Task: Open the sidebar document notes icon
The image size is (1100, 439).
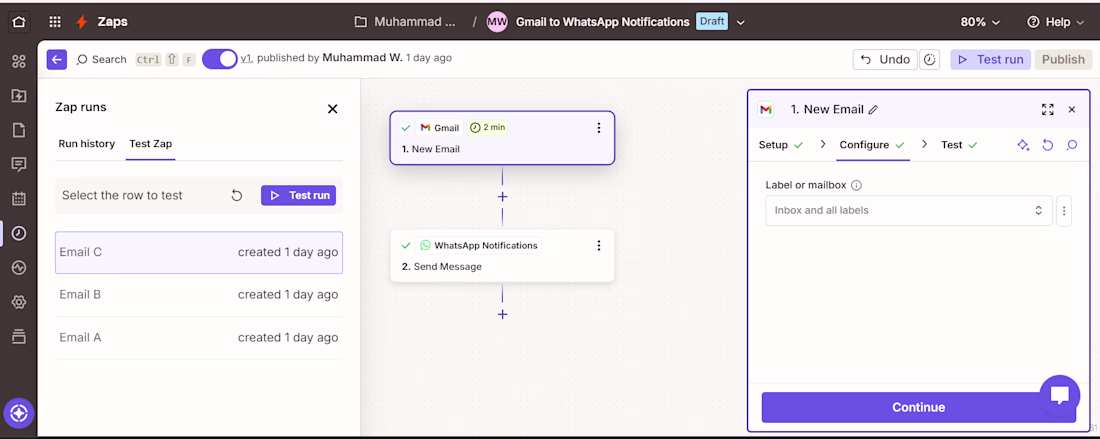Action: click(19, 130)
